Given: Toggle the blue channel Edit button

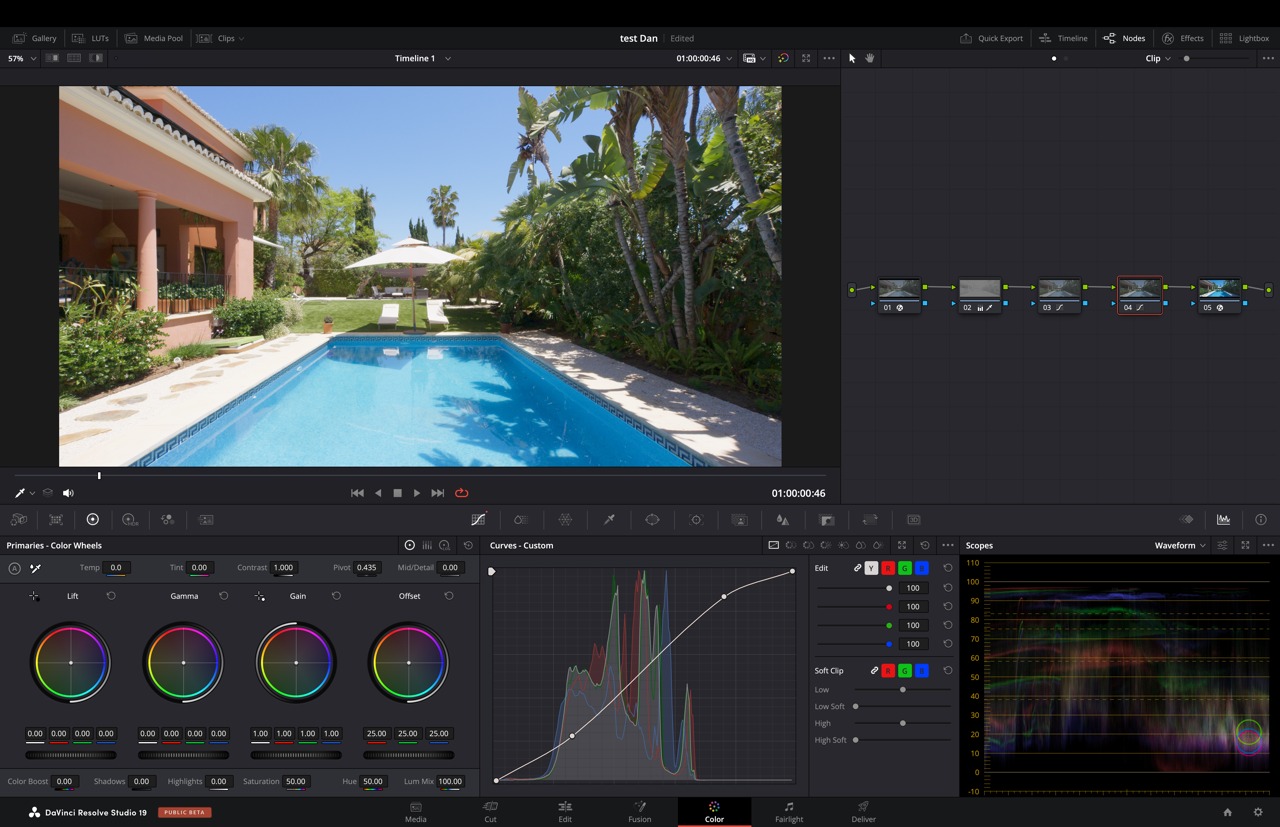Looking at the screenshot, I should 922,568.
